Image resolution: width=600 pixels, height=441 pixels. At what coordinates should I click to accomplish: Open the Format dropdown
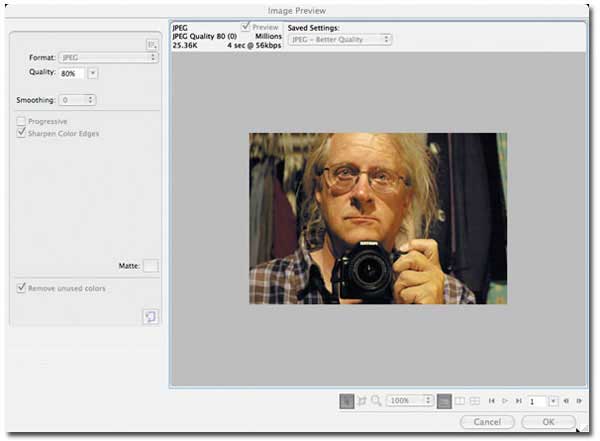click(x=108, y=58)
